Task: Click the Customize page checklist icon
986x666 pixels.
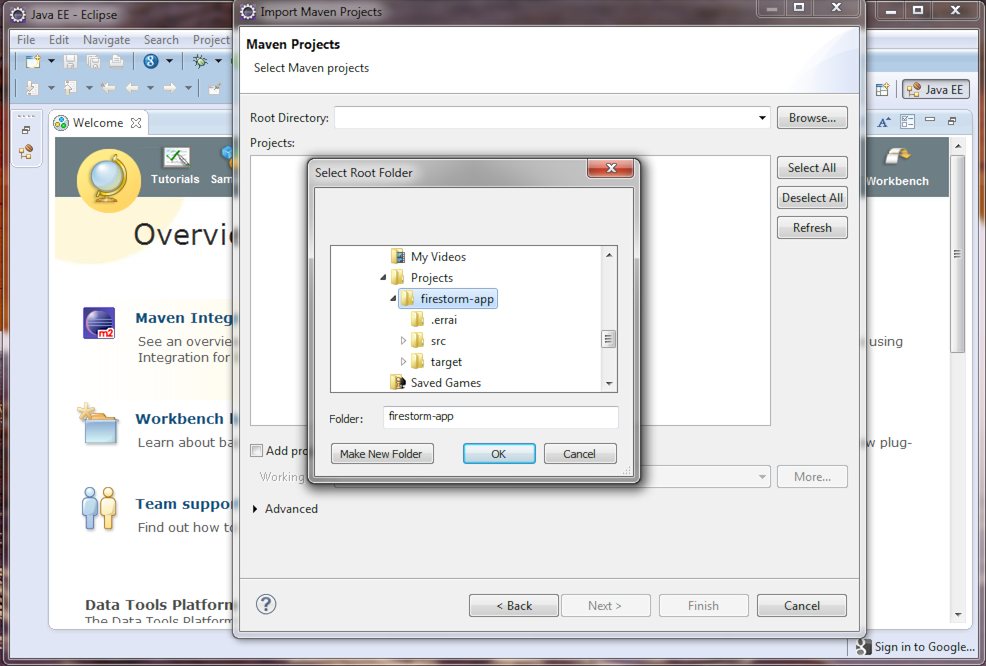Action: coord(907,121)
